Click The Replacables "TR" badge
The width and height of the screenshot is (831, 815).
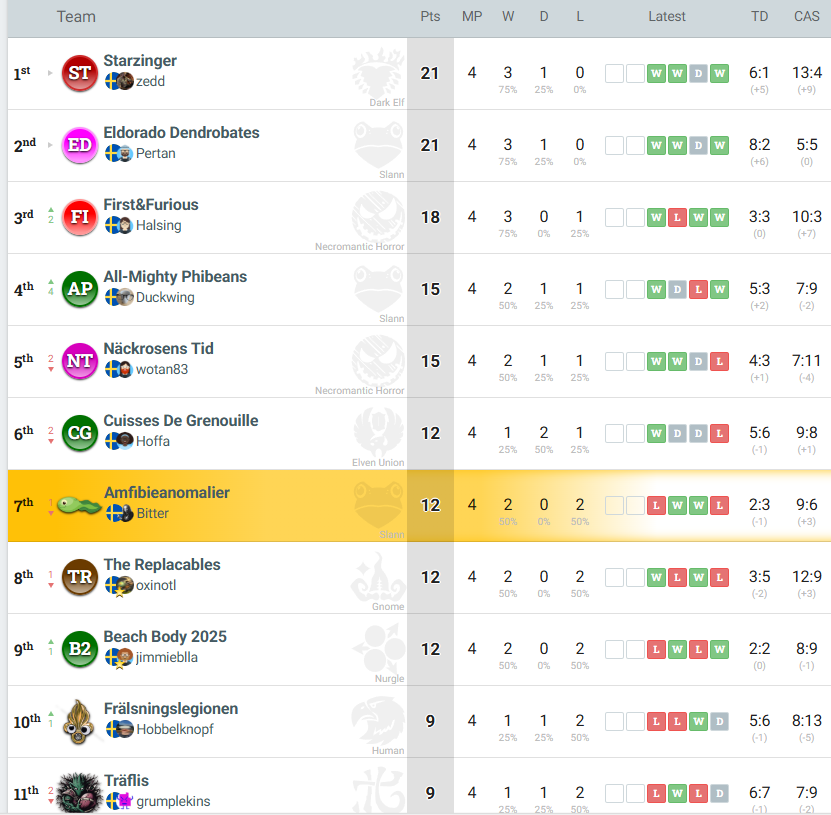(x=80, y=578)
